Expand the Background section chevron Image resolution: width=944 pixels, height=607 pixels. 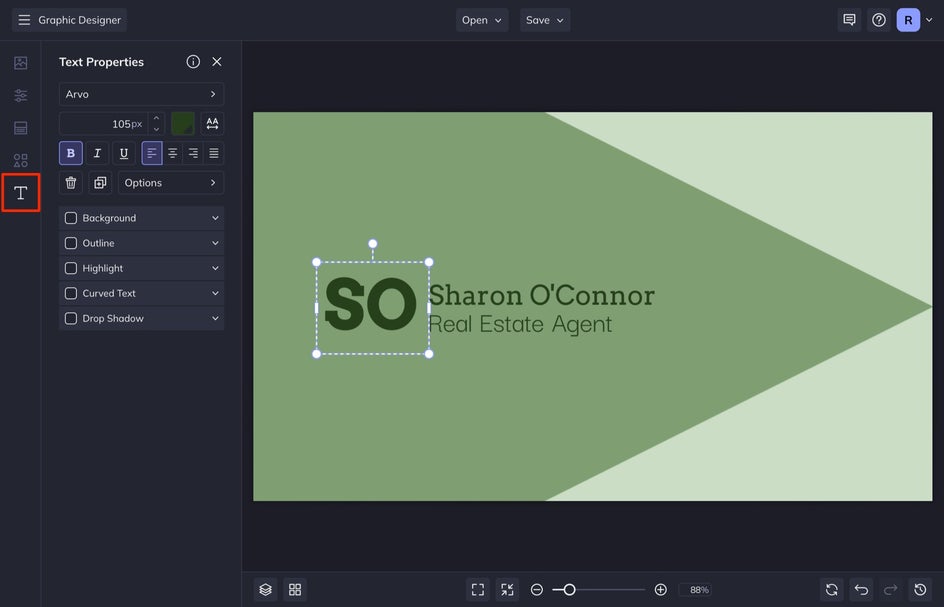[x=215, y=218]
